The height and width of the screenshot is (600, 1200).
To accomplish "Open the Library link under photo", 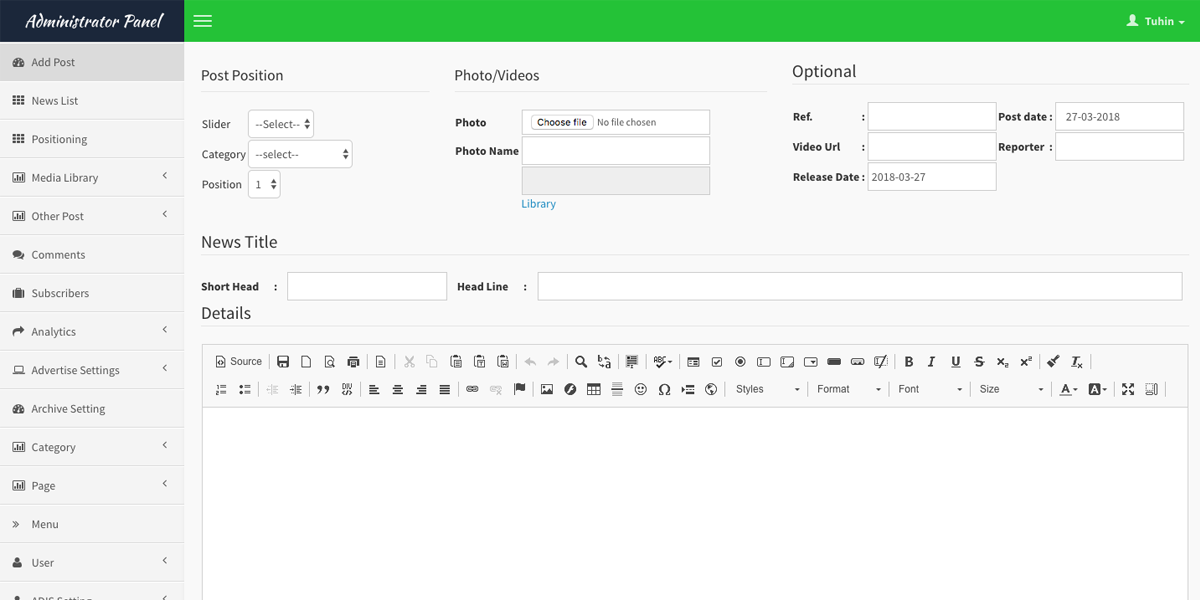I will pyautogui.click(x=538, y=204).
